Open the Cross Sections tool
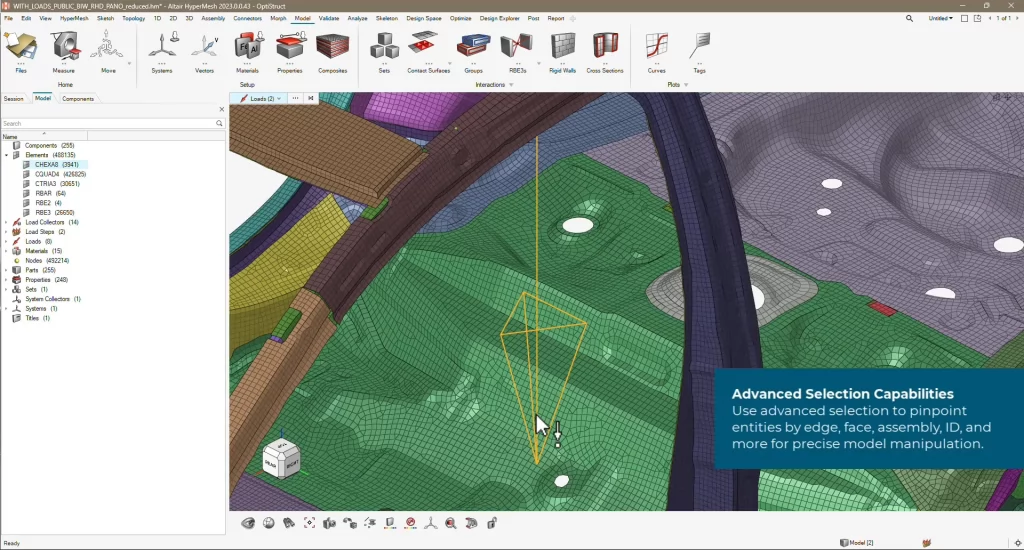The width and height of the screenshot is (1024, 550). (605, 52)
